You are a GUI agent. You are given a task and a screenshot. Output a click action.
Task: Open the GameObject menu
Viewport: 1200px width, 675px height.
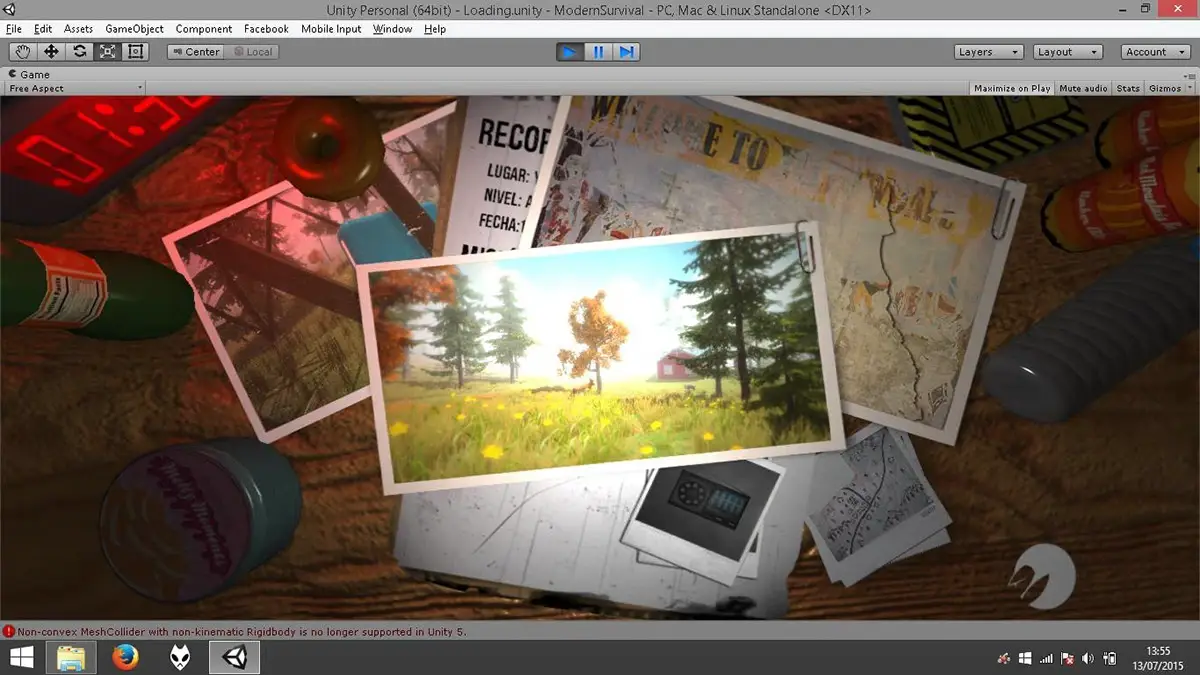coord(134,29)
